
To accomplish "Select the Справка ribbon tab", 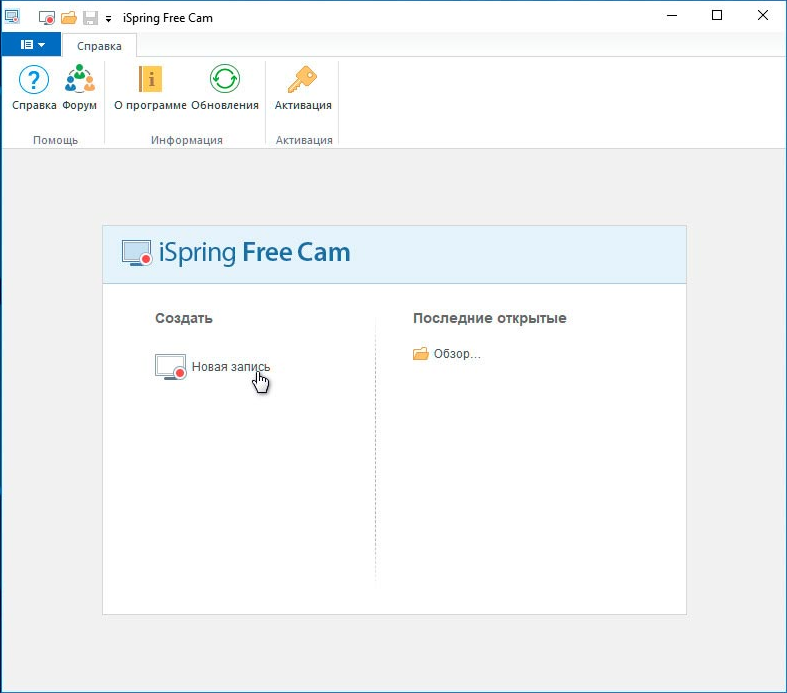I will [99, 46].
